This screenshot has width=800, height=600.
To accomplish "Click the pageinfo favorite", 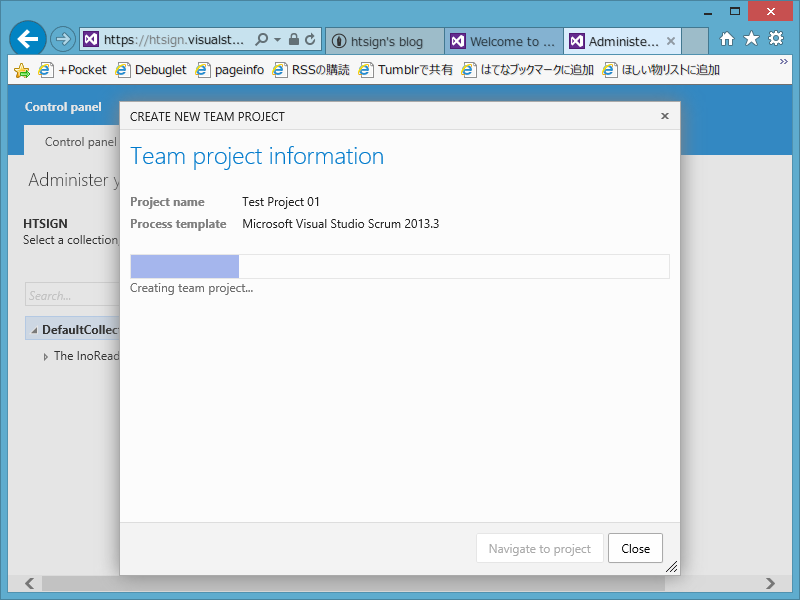I will (x=230, y=70).
